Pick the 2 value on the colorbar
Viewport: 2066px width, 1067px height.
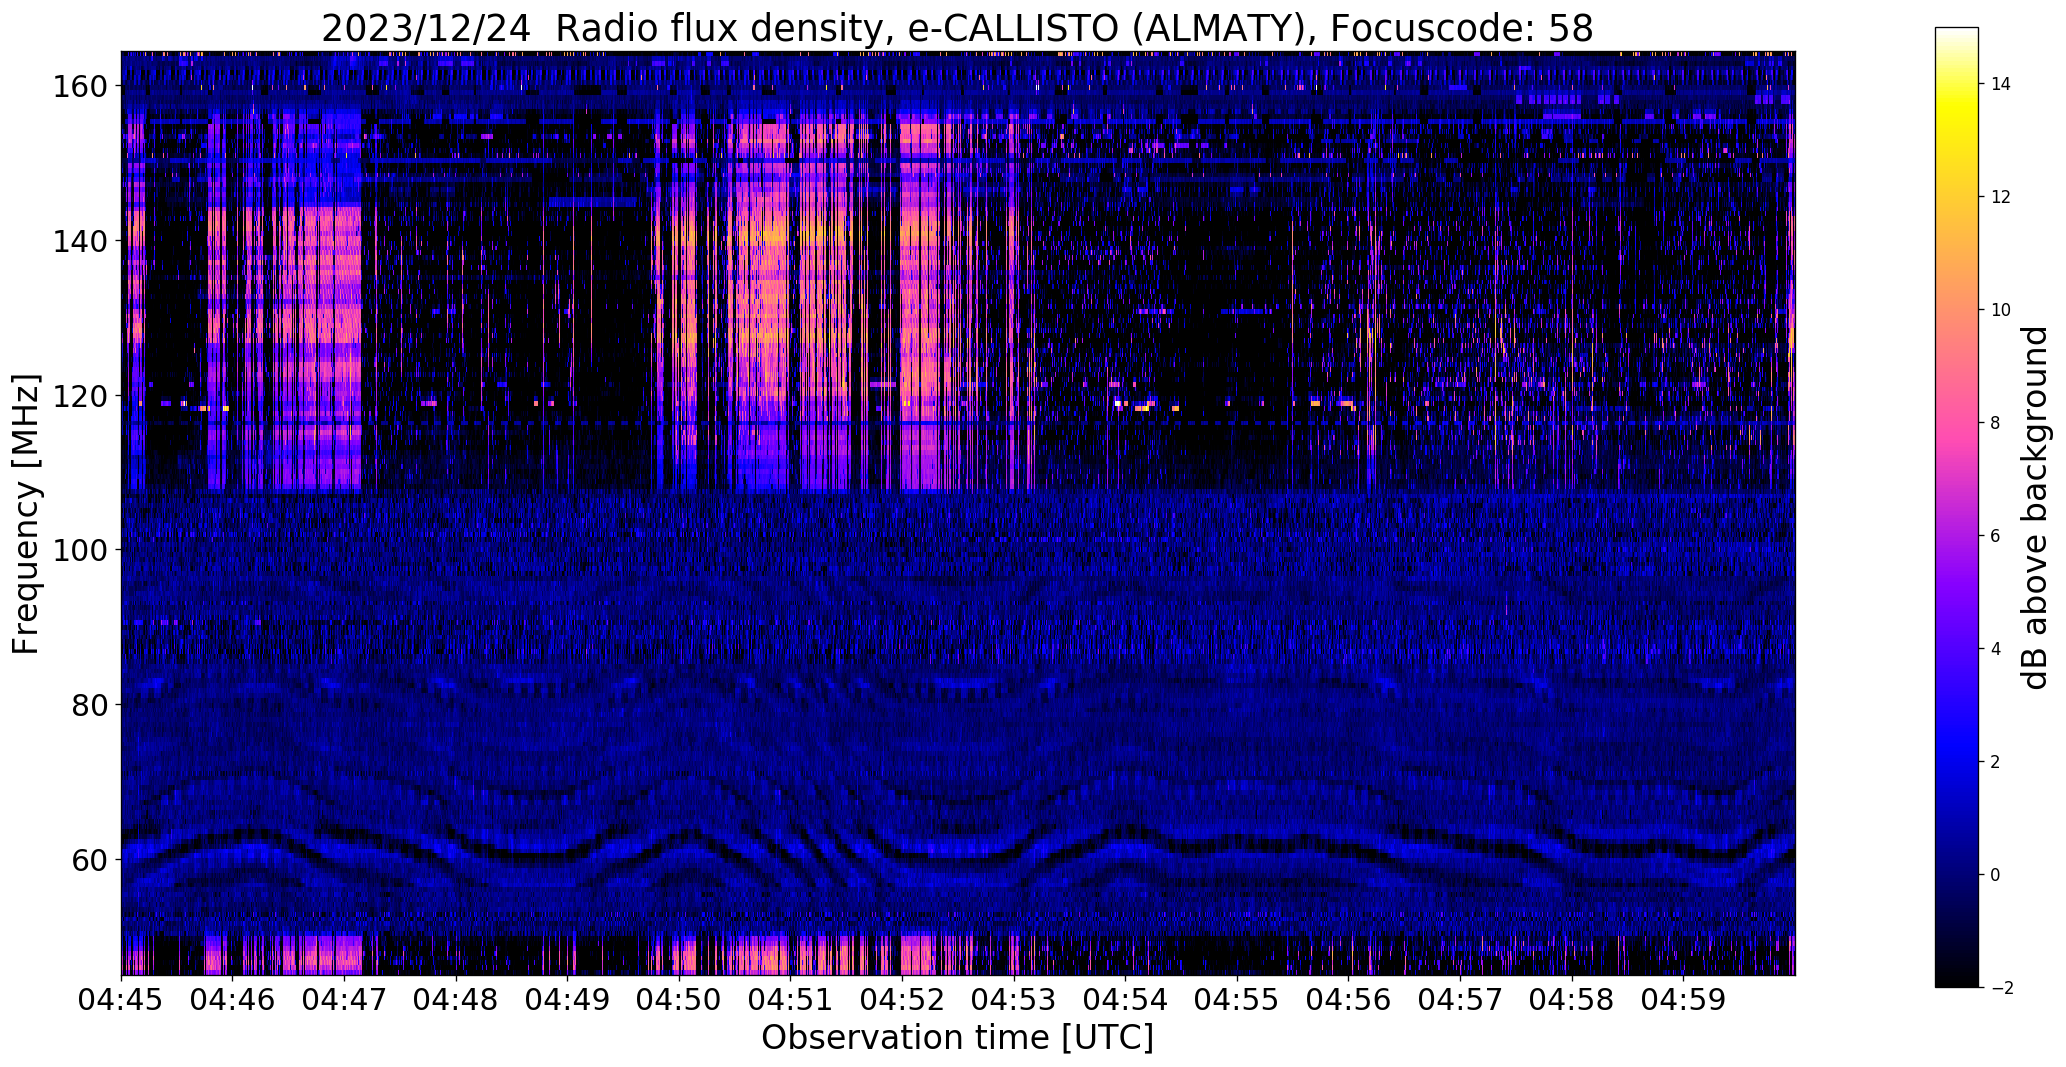[x=1996, y=762]
